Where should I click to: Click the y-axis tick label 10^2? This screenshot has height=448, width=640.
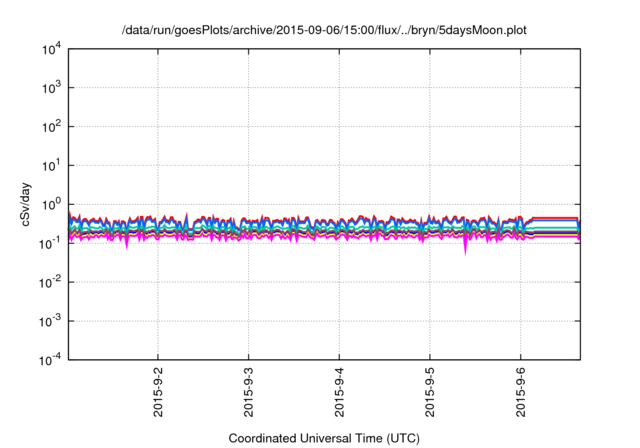pos(51,127)
